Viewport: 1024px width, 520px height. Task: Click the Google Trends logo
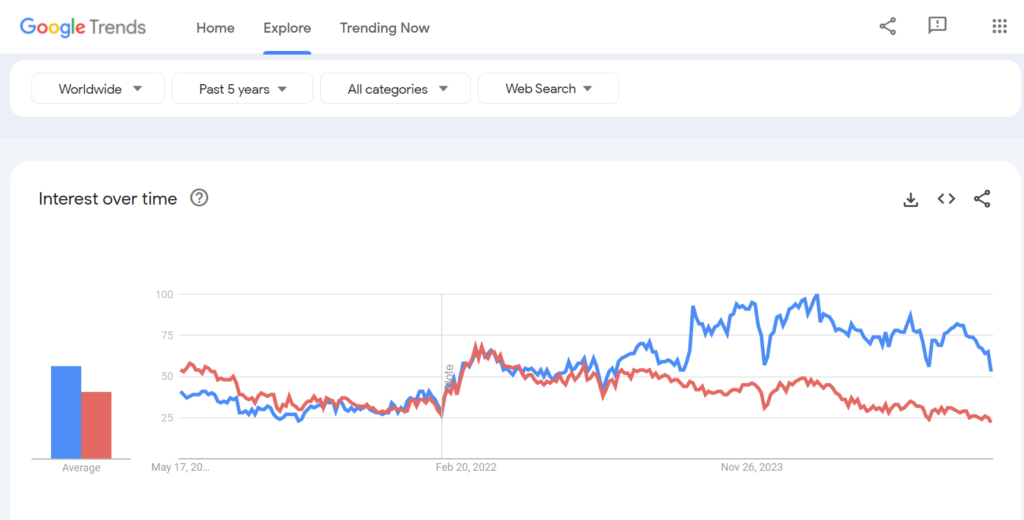point(83,27)
